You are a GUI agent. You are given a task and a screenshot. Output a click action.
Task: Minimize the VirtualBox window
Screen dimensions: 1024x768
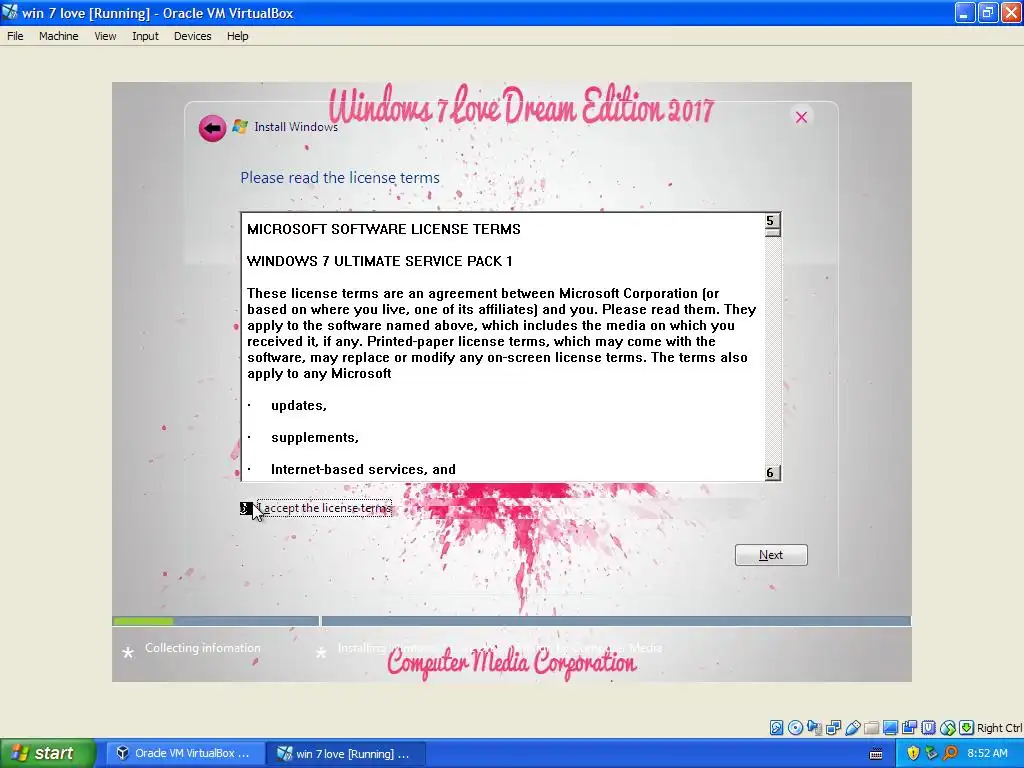coord(965,12)
